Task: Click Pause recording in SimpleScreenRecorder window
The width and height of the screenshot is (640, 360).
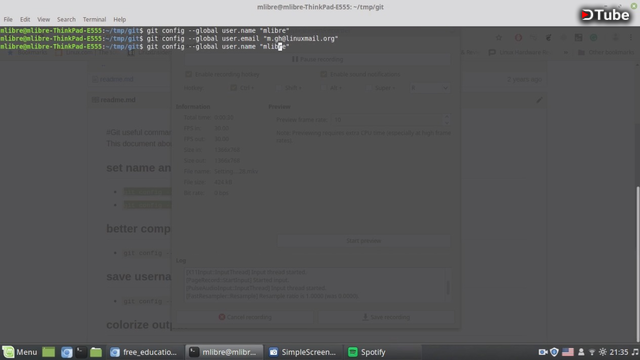Action: click(x=318, y=59)
